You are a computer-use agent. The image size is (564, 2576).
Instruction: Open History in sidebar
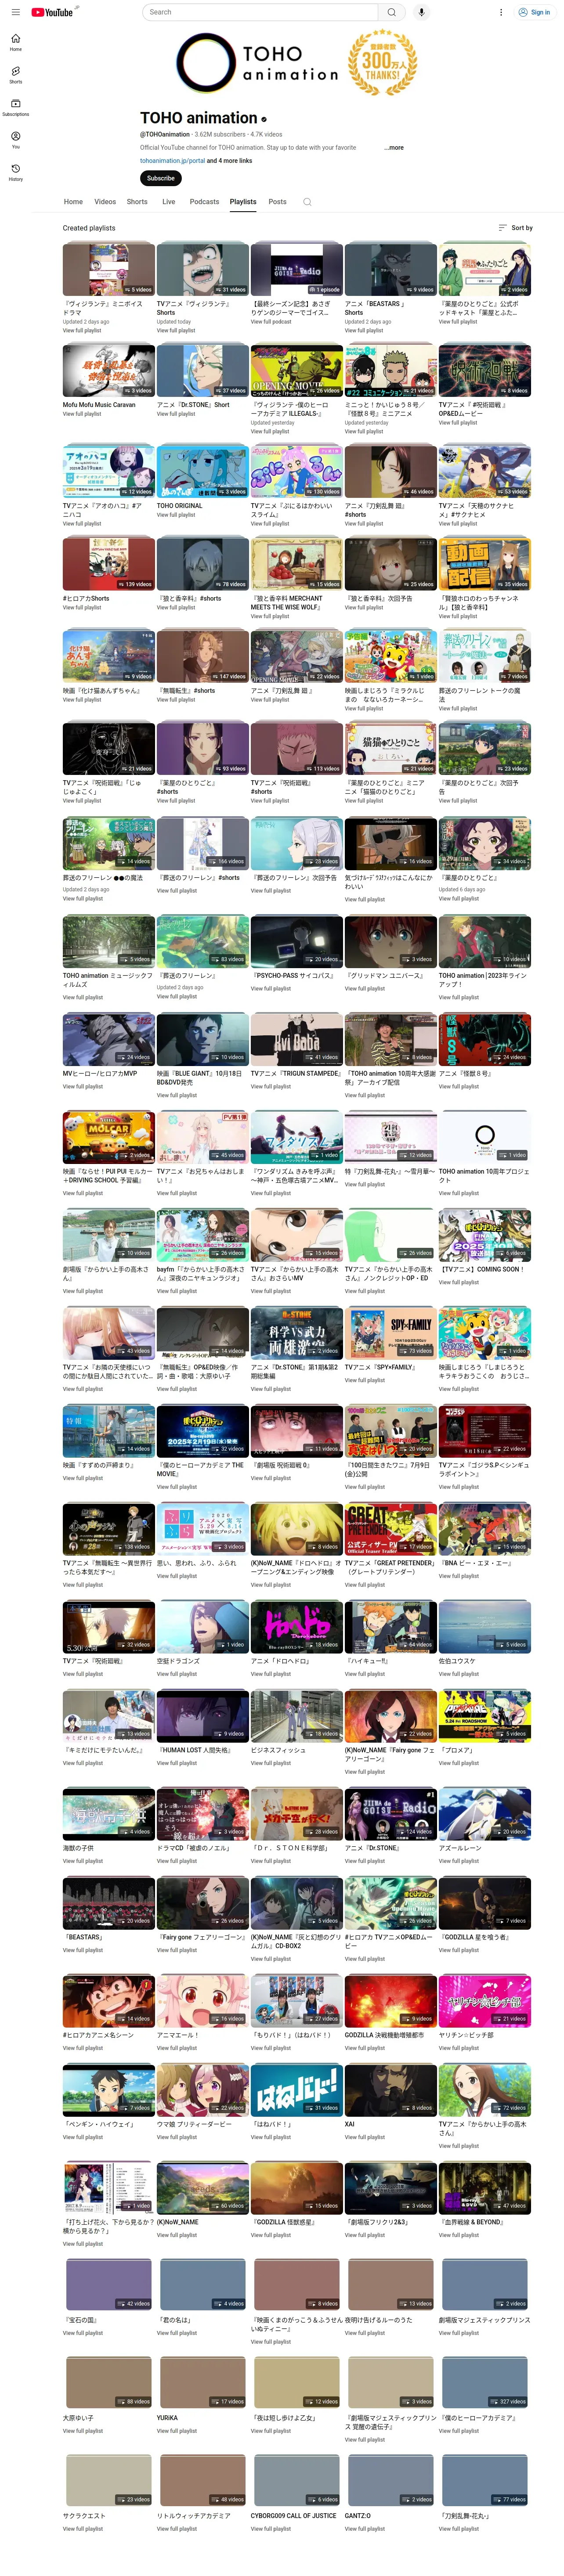(16, 172)
